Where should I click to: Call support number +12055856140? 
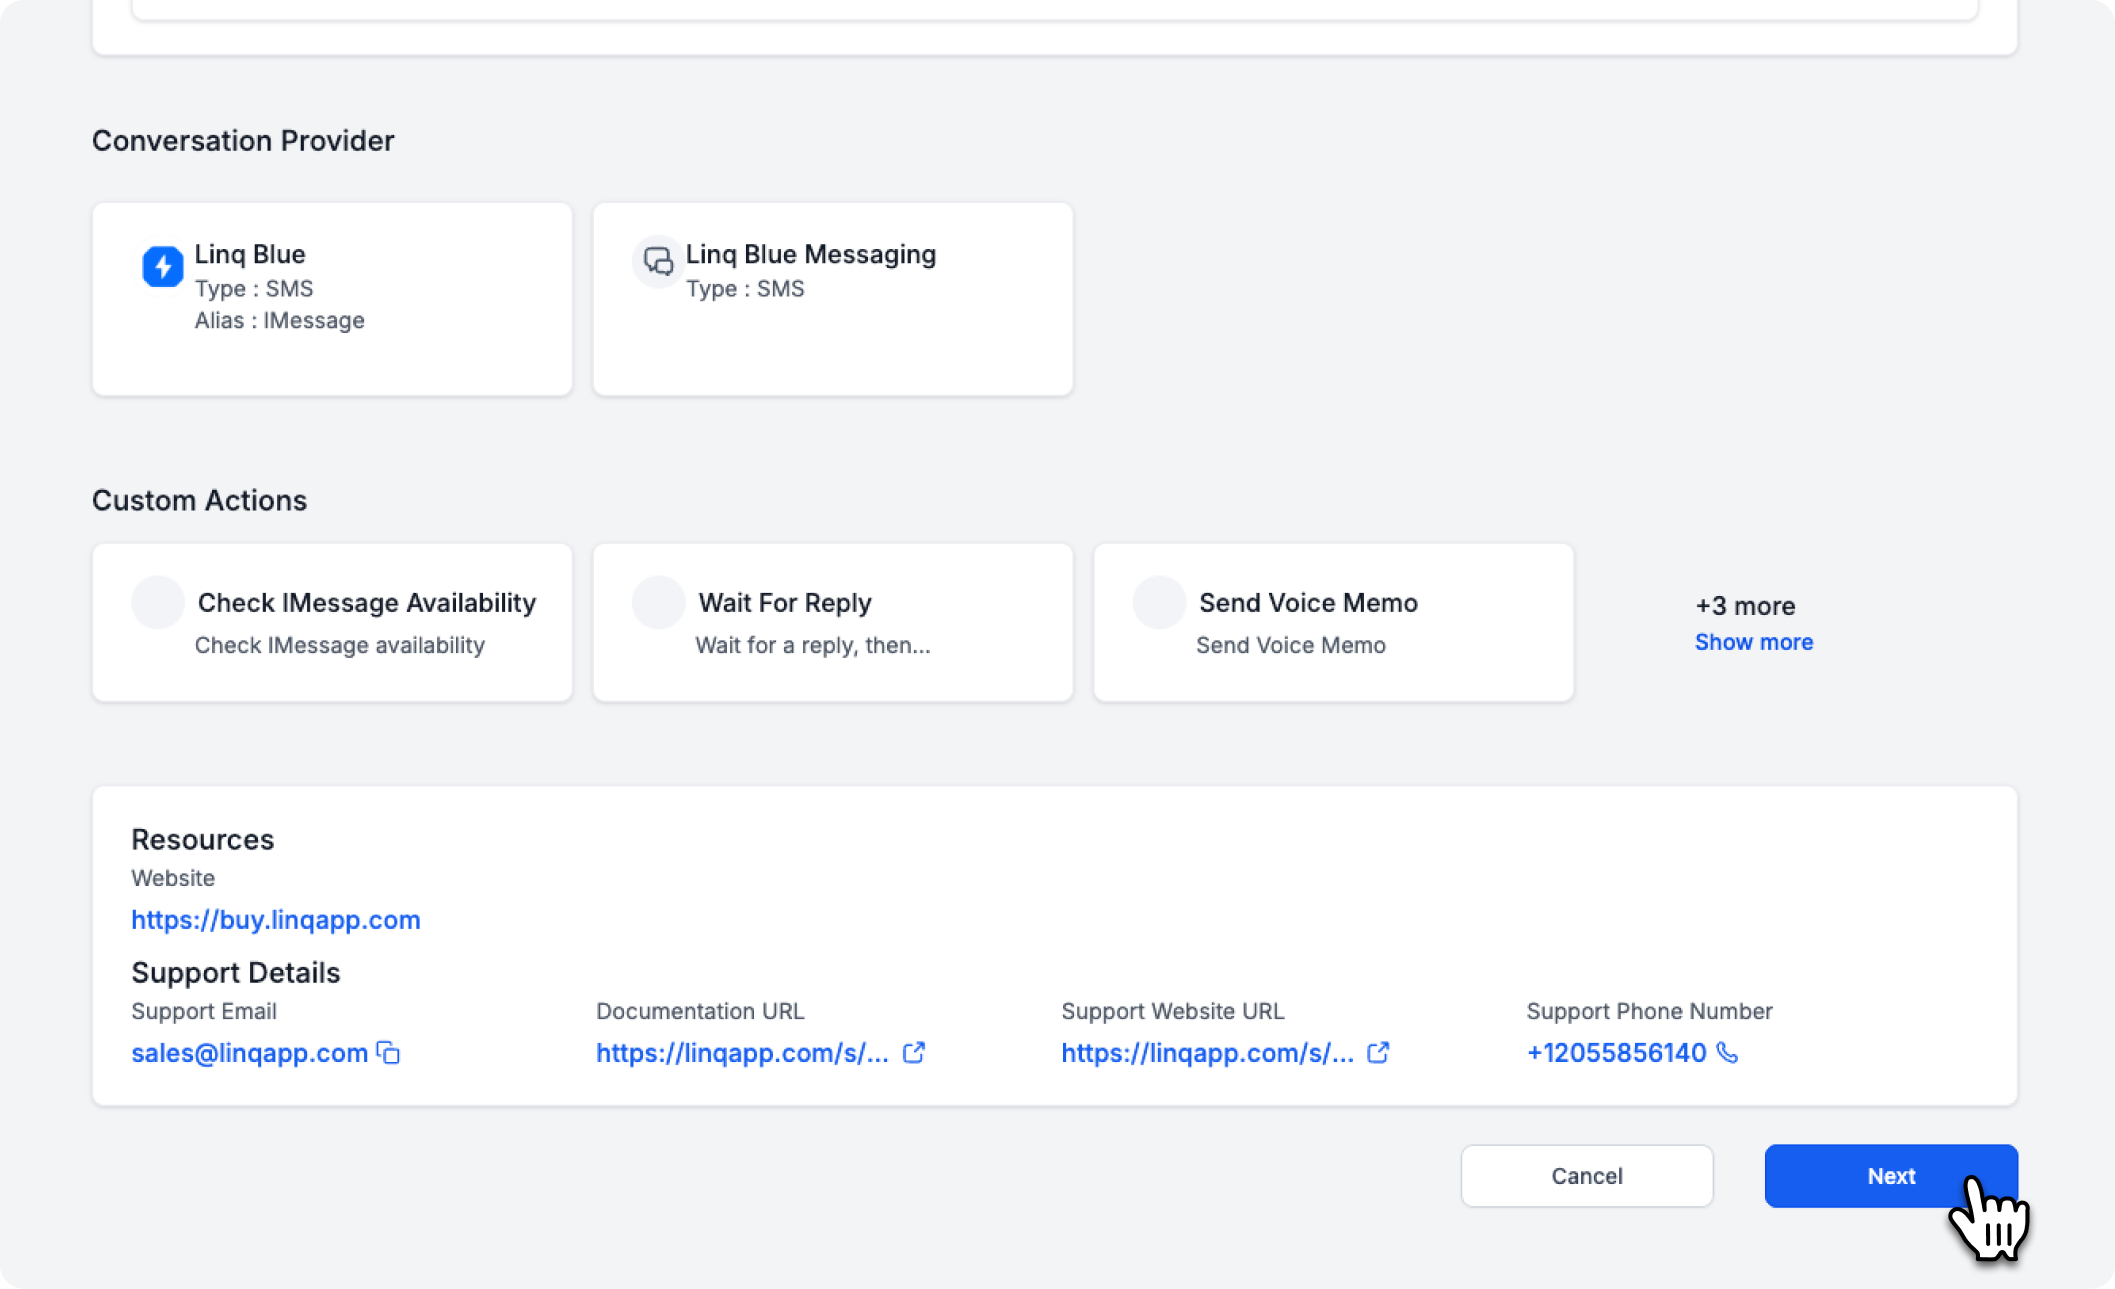pos(1616,1053)
